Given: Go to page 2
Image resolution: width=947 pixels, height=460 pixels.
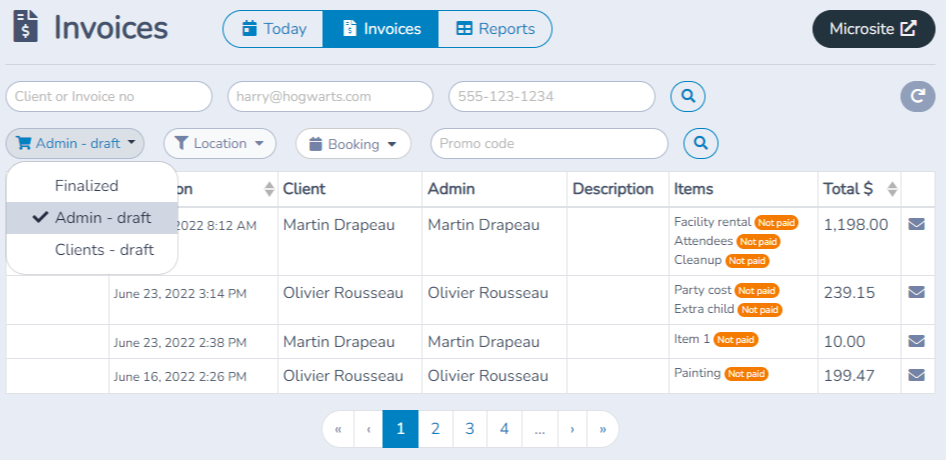Looking at the screenshot, I should coord(435,429).
